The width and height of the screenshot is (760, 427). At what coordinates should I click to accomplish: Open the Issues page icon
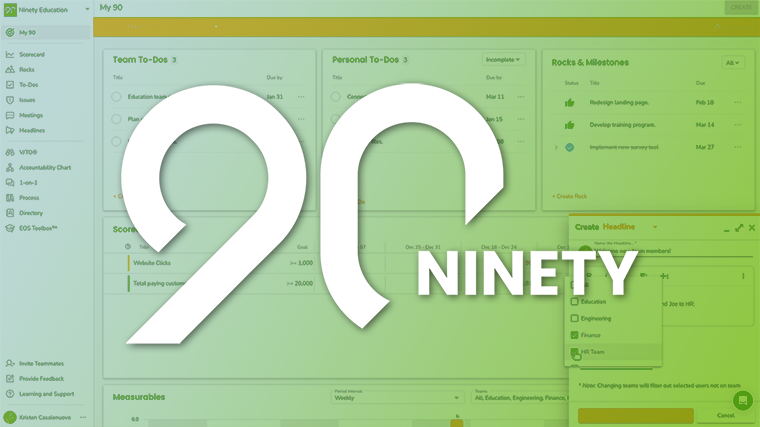pyautogui.click(x=10, y=100)
